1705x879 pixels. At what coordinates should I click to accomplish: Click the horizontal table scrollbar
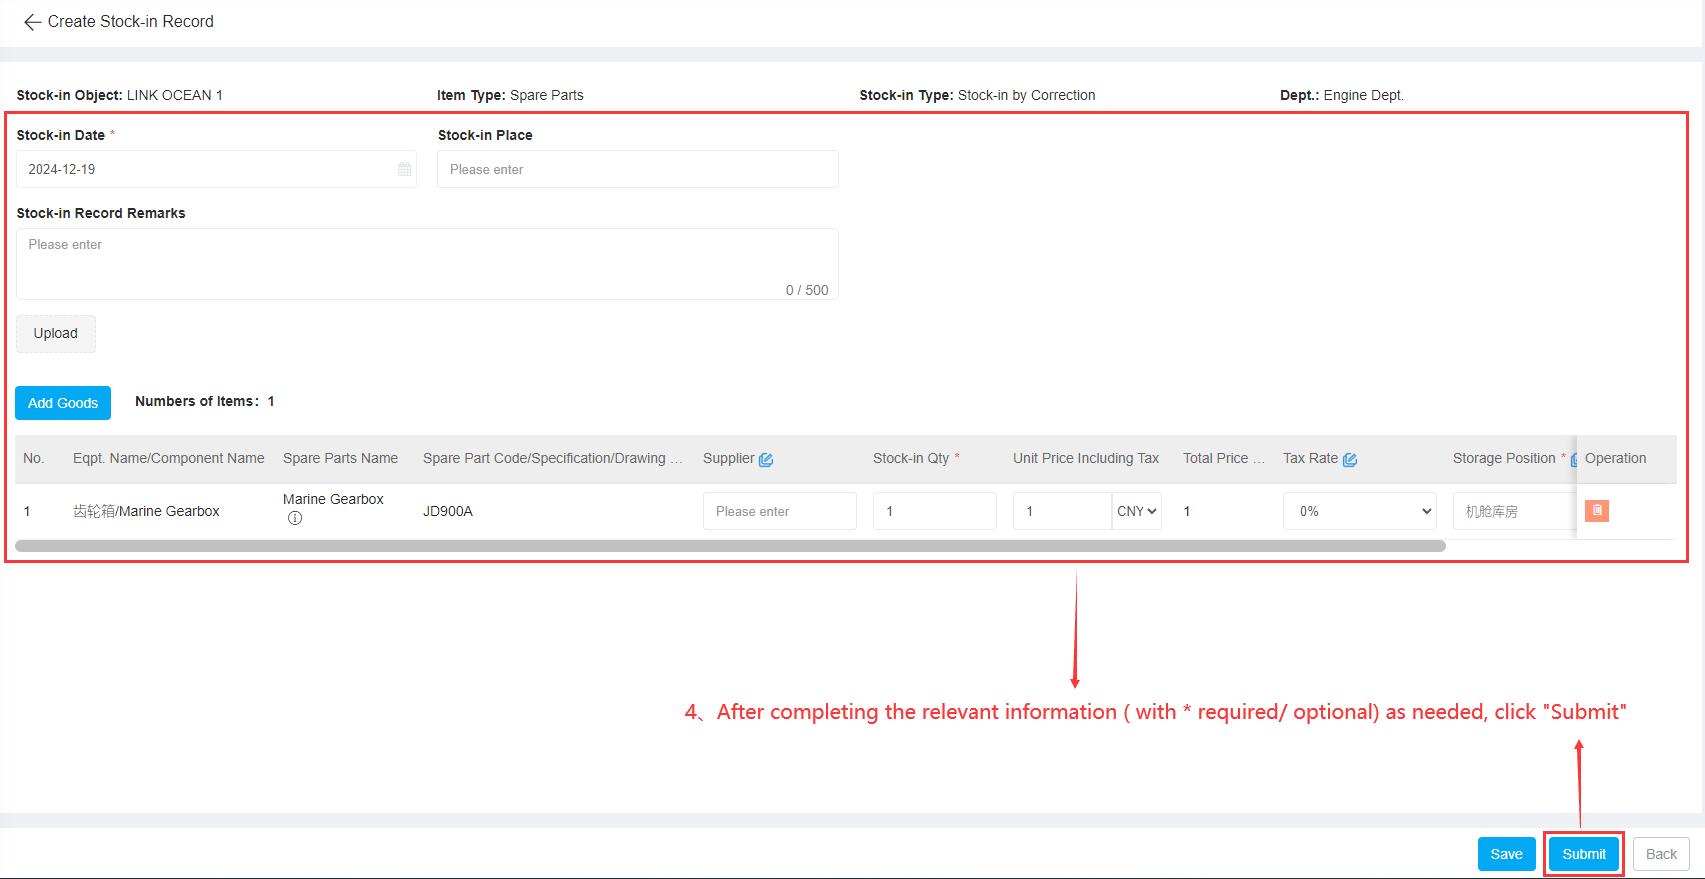pyautogui.click(x=730, y=546)
